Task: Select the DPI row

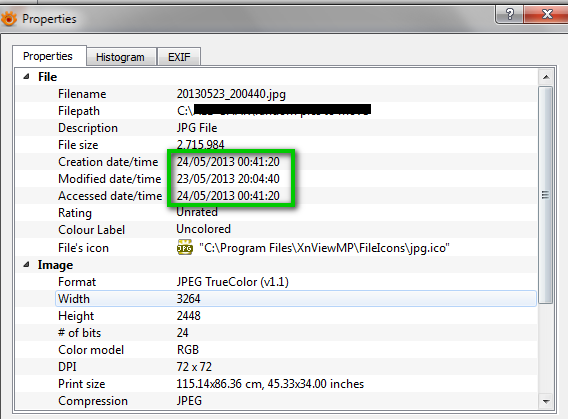Action: pos(276,367)
